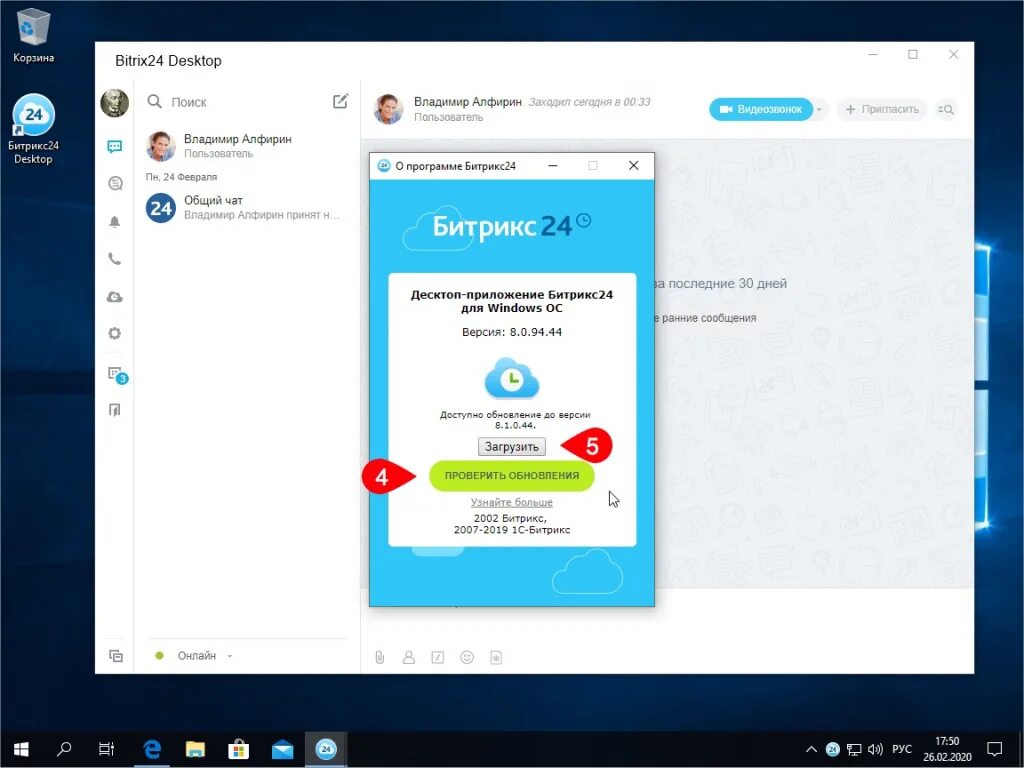
Task: Launch Microsoft Edge from taskbar
Action: pyautogui.click(x=152, y=749)
